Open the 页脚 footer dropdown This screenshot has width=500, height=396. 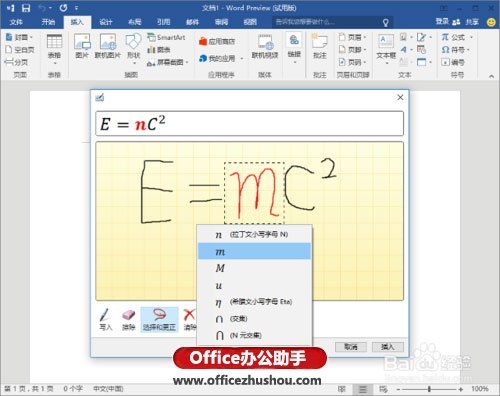pyautogui.click(x=353, y=50)
